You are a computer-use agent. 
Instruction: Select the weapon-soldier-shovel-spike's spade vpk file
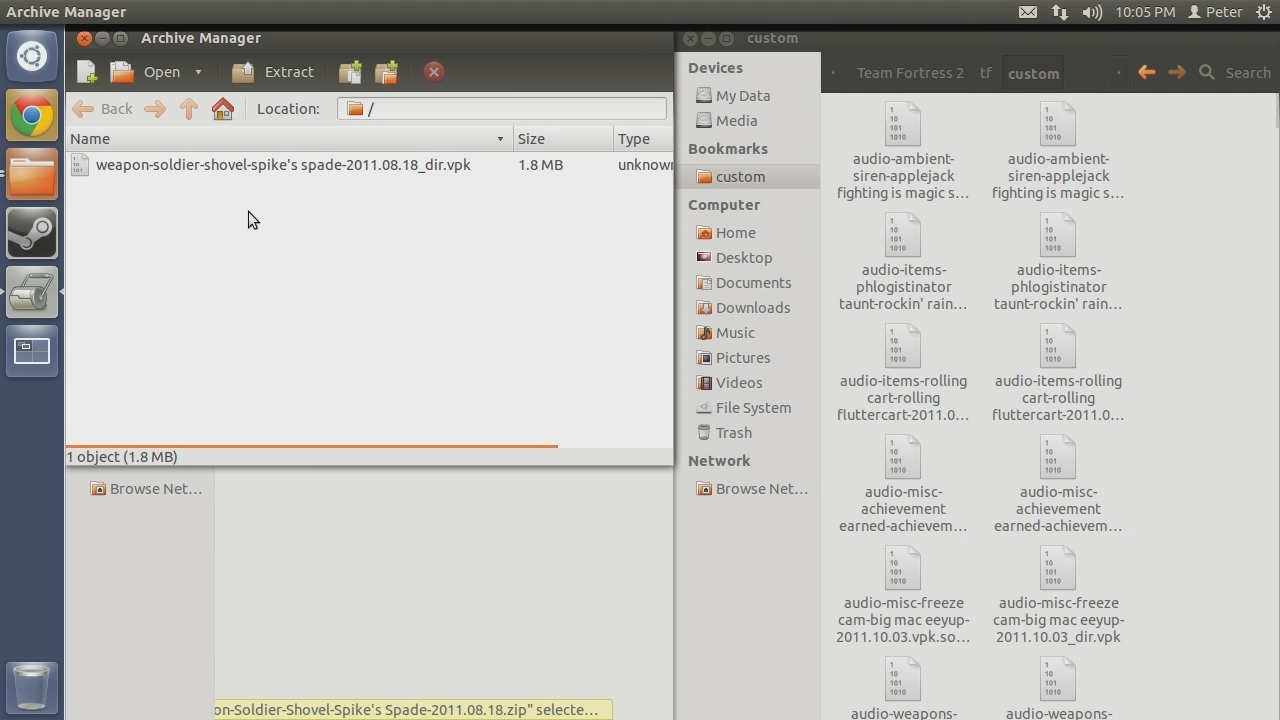[283, 165]
